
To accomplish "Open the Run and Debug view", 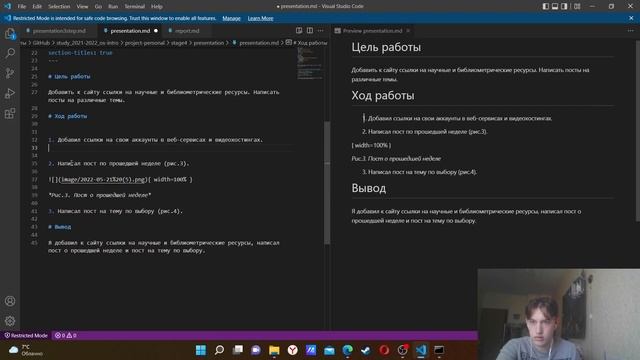I will 10,93.
